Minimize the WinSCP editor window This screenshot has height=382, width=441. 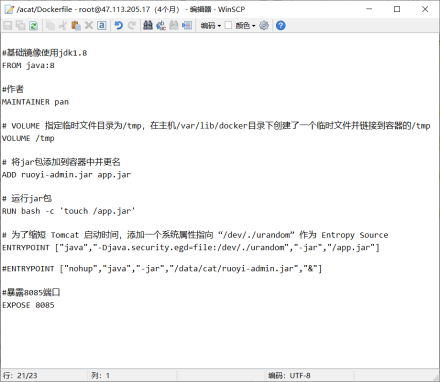click(x=369, y=9)
